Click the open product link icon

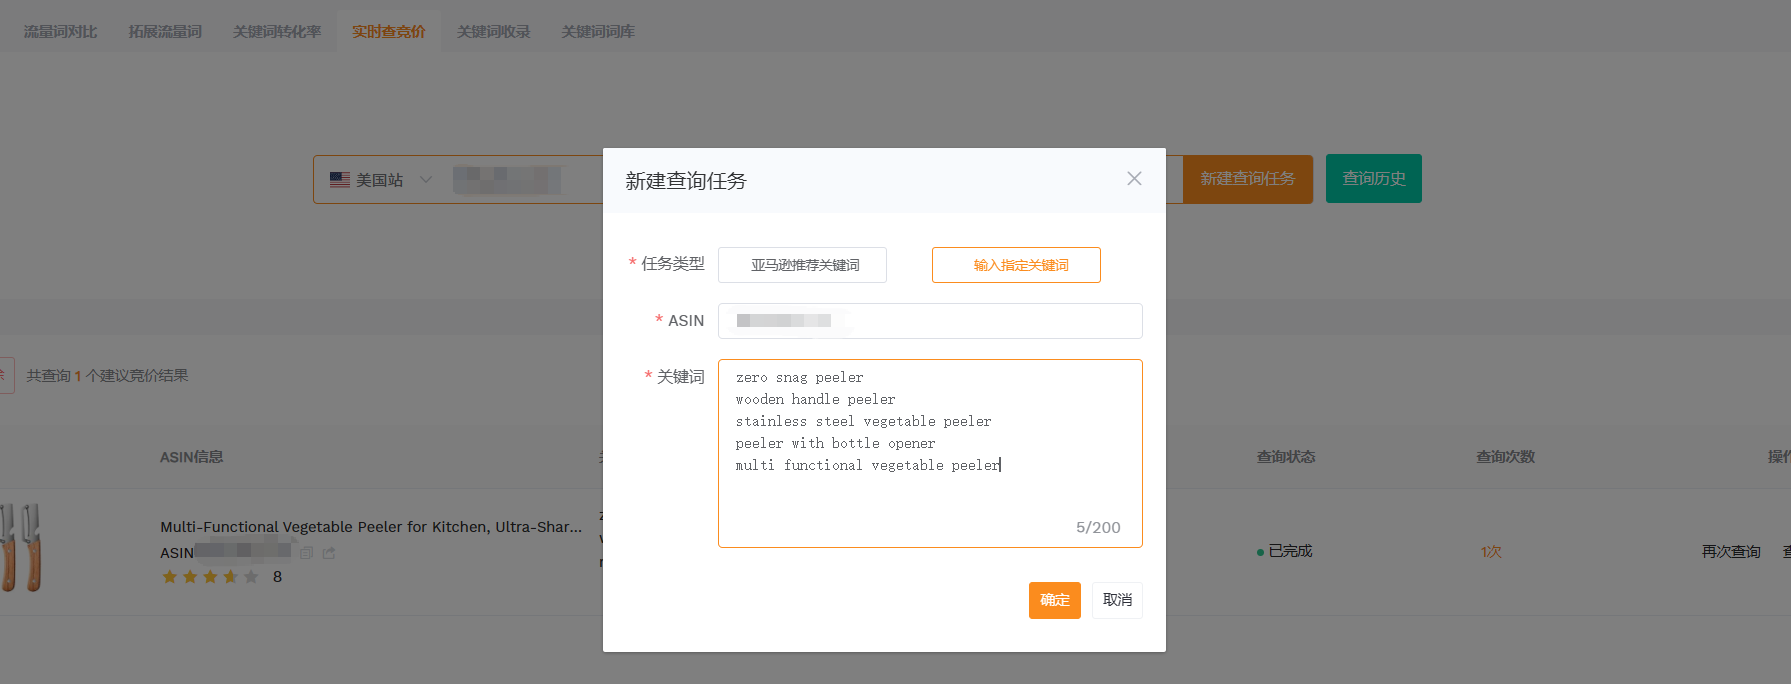point(329,553)
